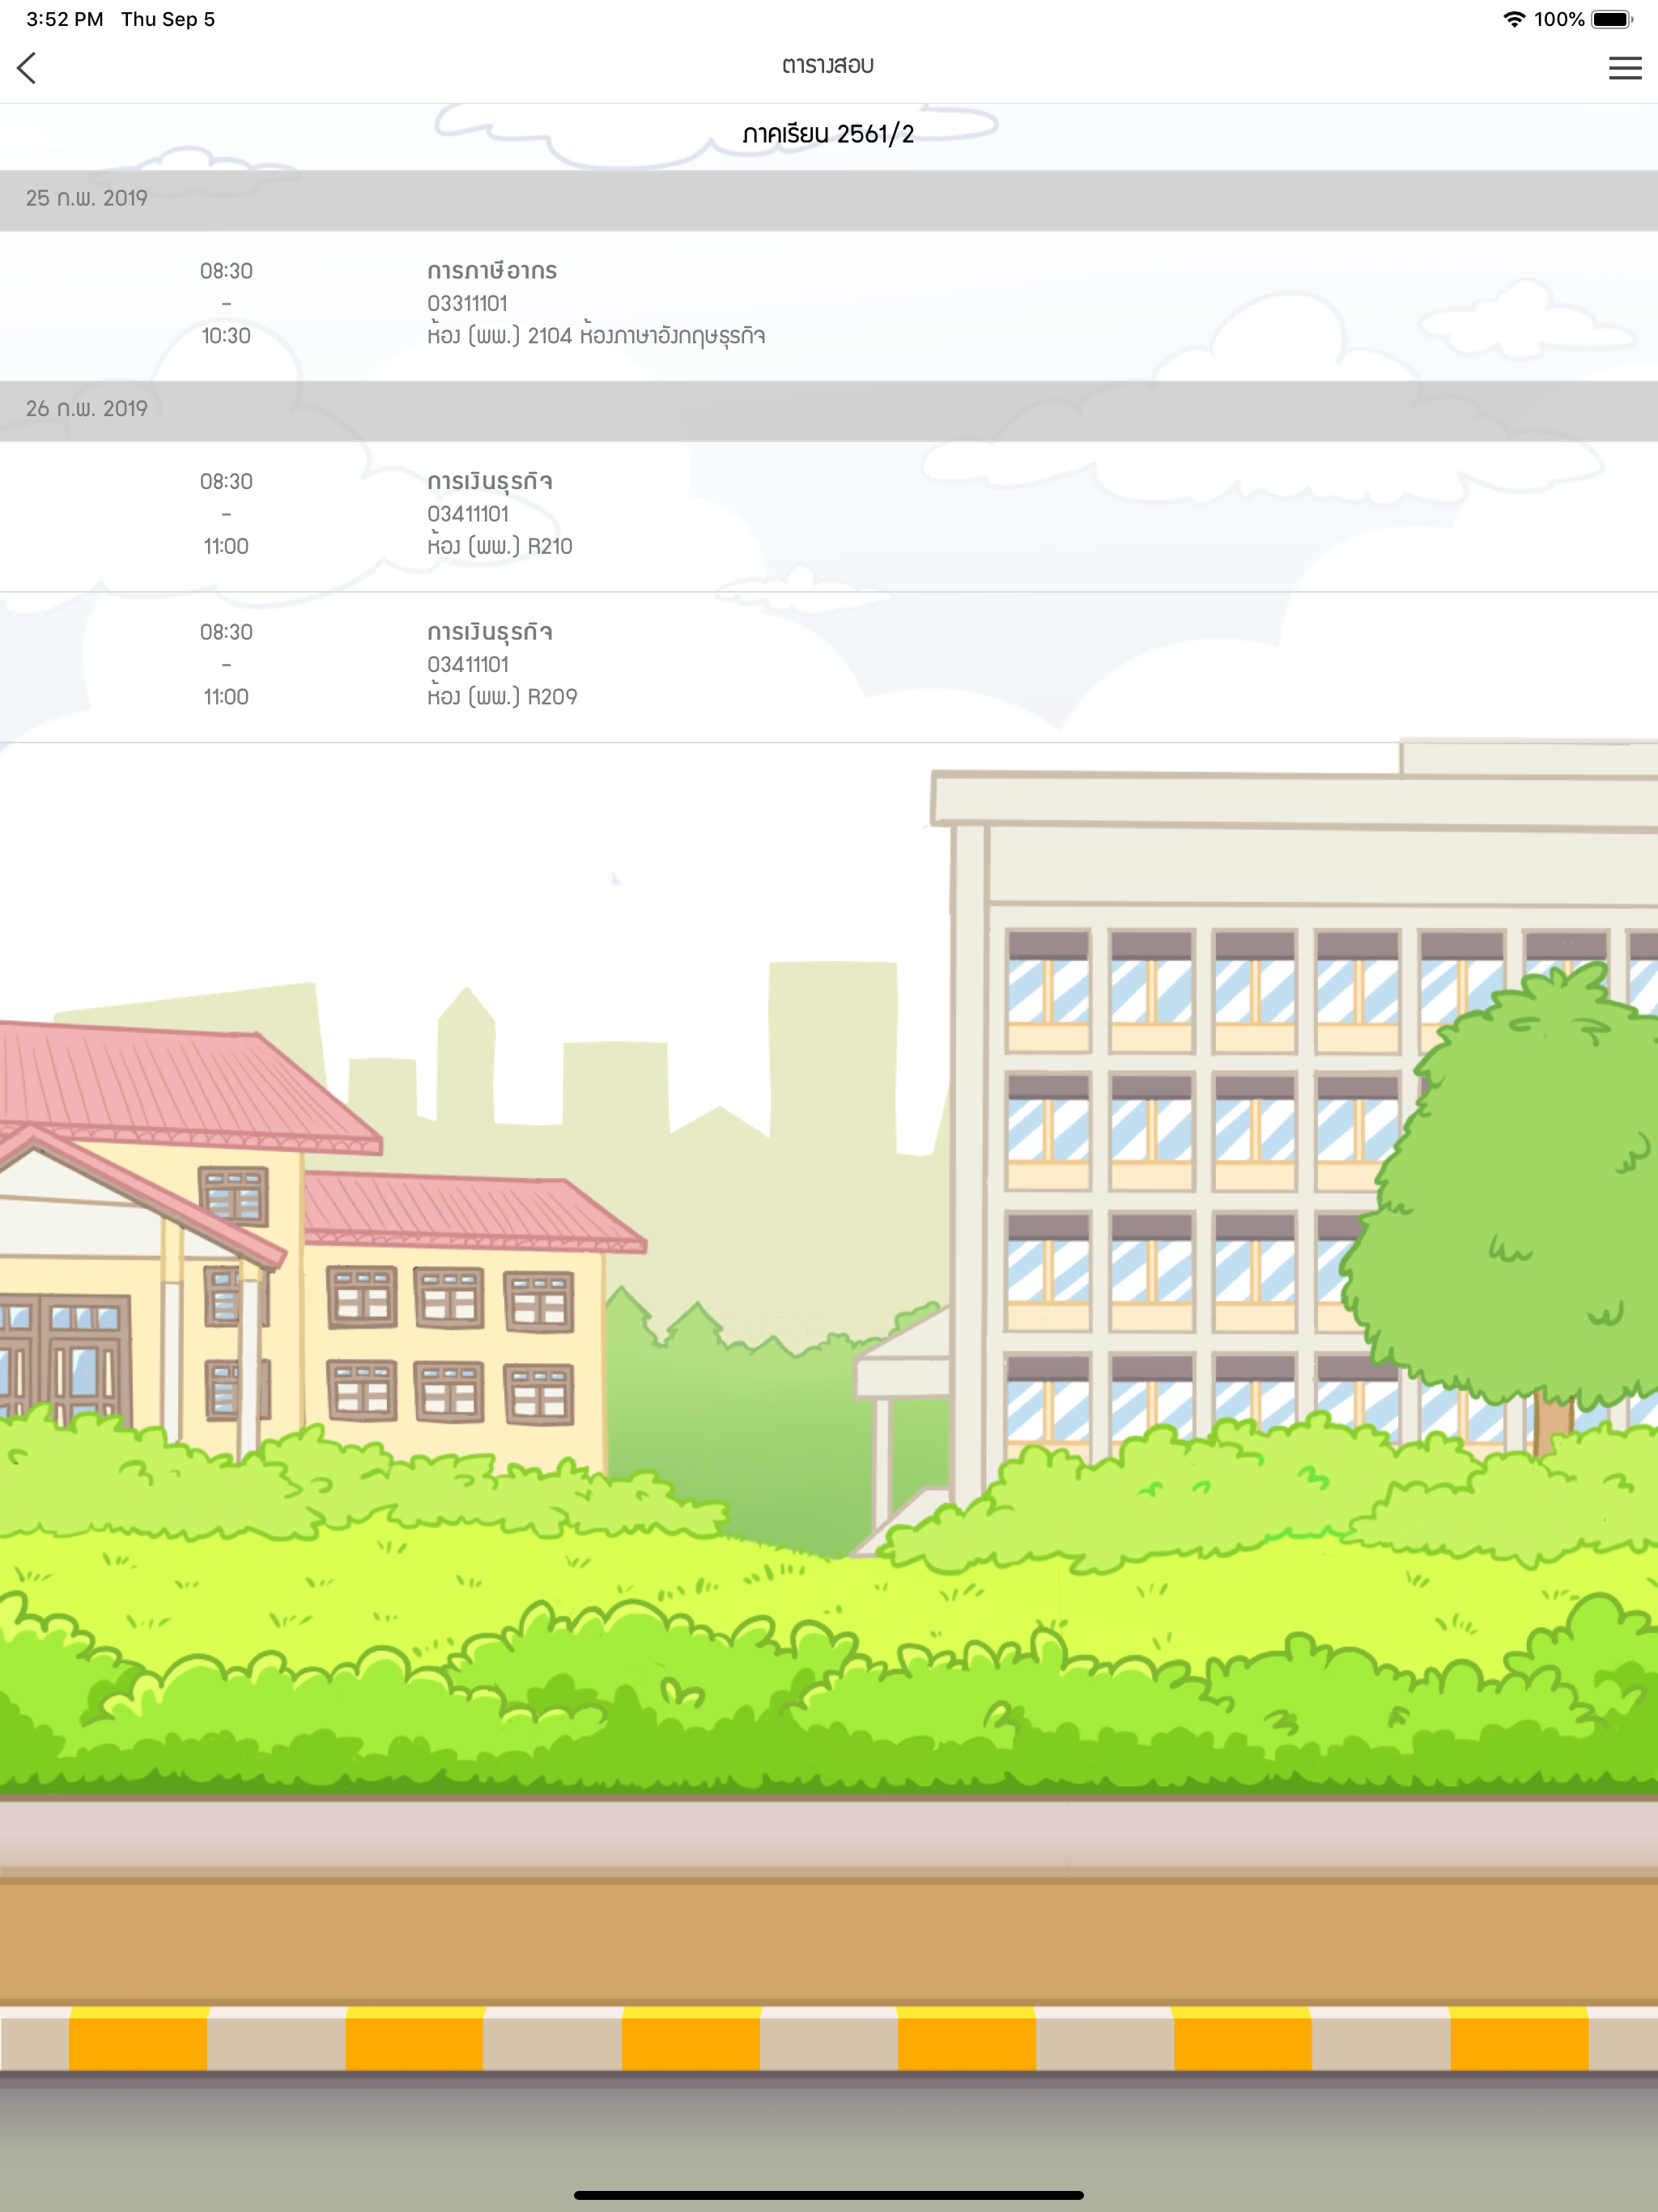Select the ตารางสอบ page title
The height and width of the screenshot is (2212, 1658).
[828, 66]
